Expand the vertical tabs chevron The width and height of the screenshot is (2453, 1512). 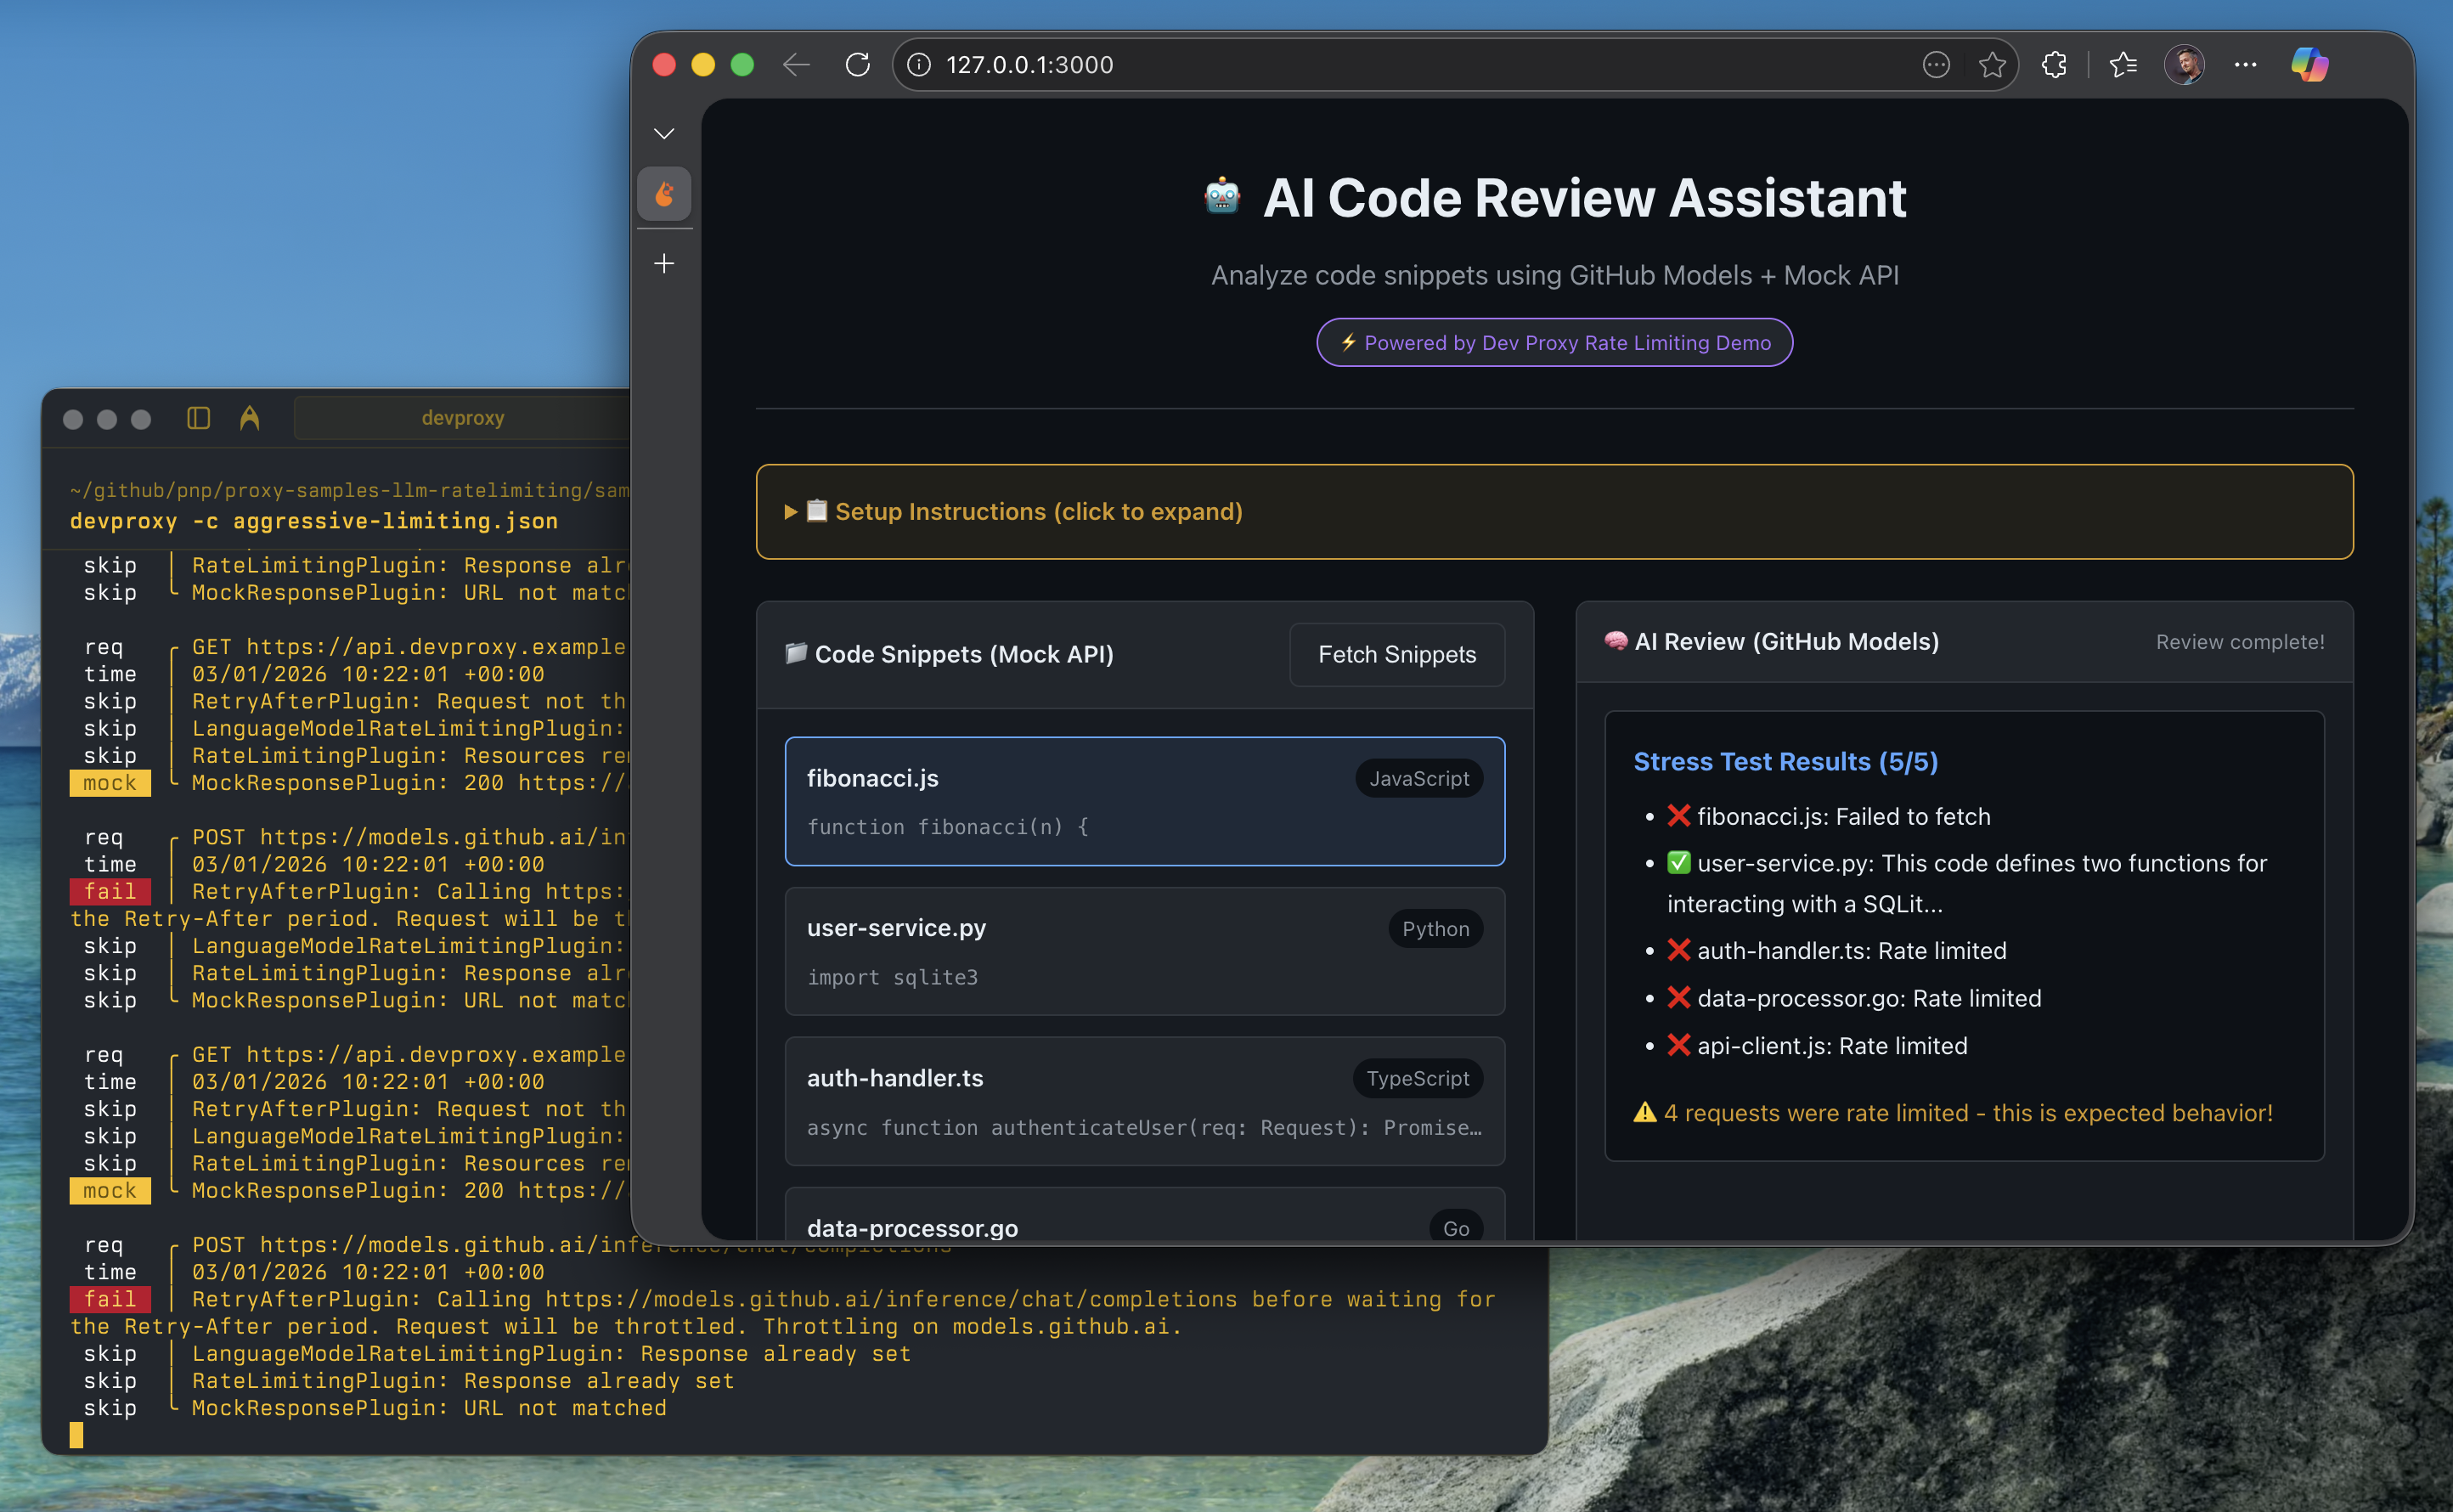coord(664,134)
